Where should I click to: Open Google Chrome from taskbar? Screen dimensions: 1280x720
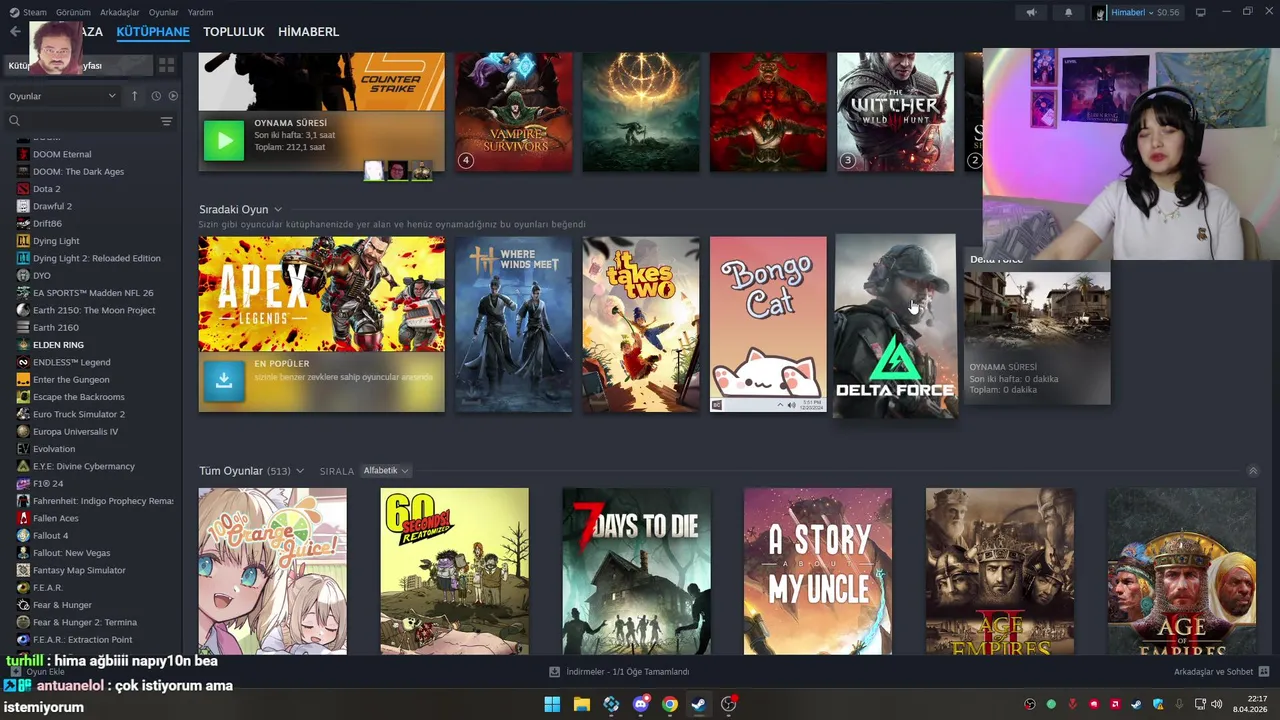(669, 704)
